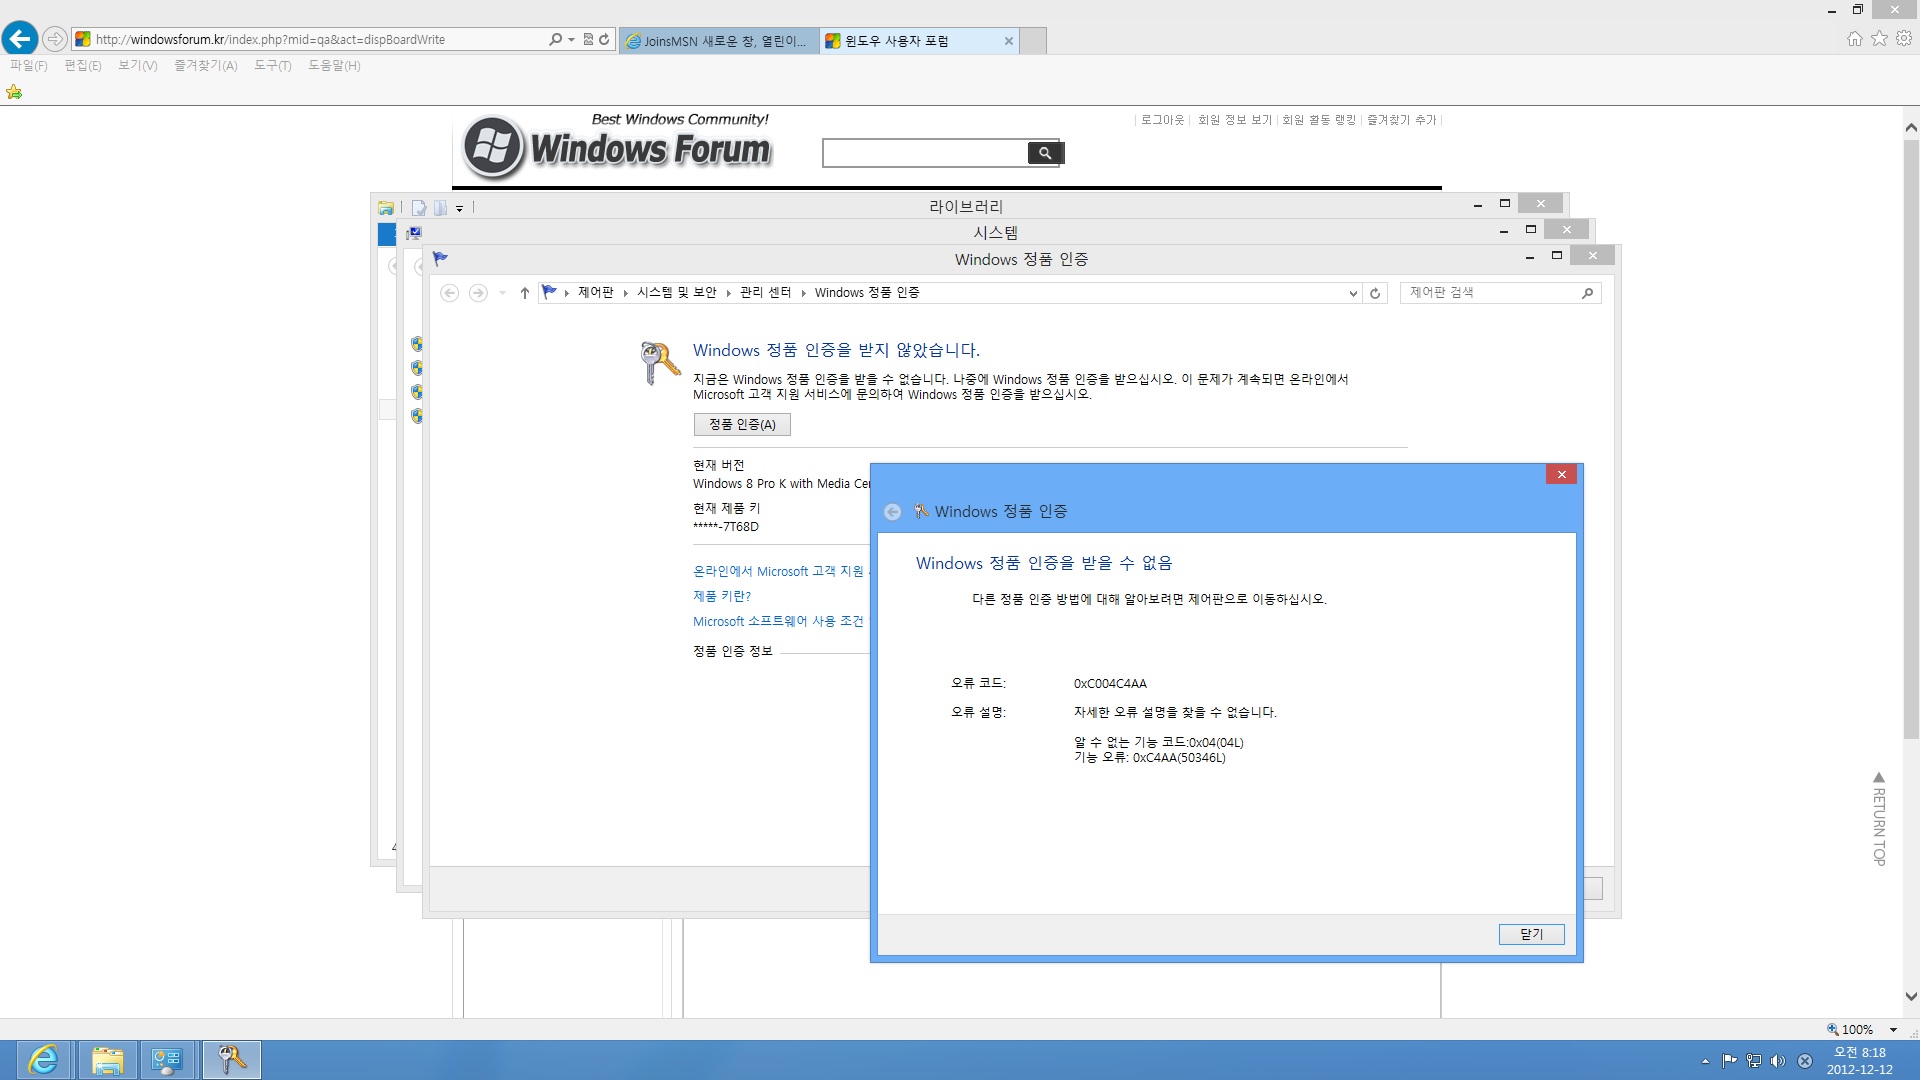Click the search magnifier in the address bar

point(555,39)
